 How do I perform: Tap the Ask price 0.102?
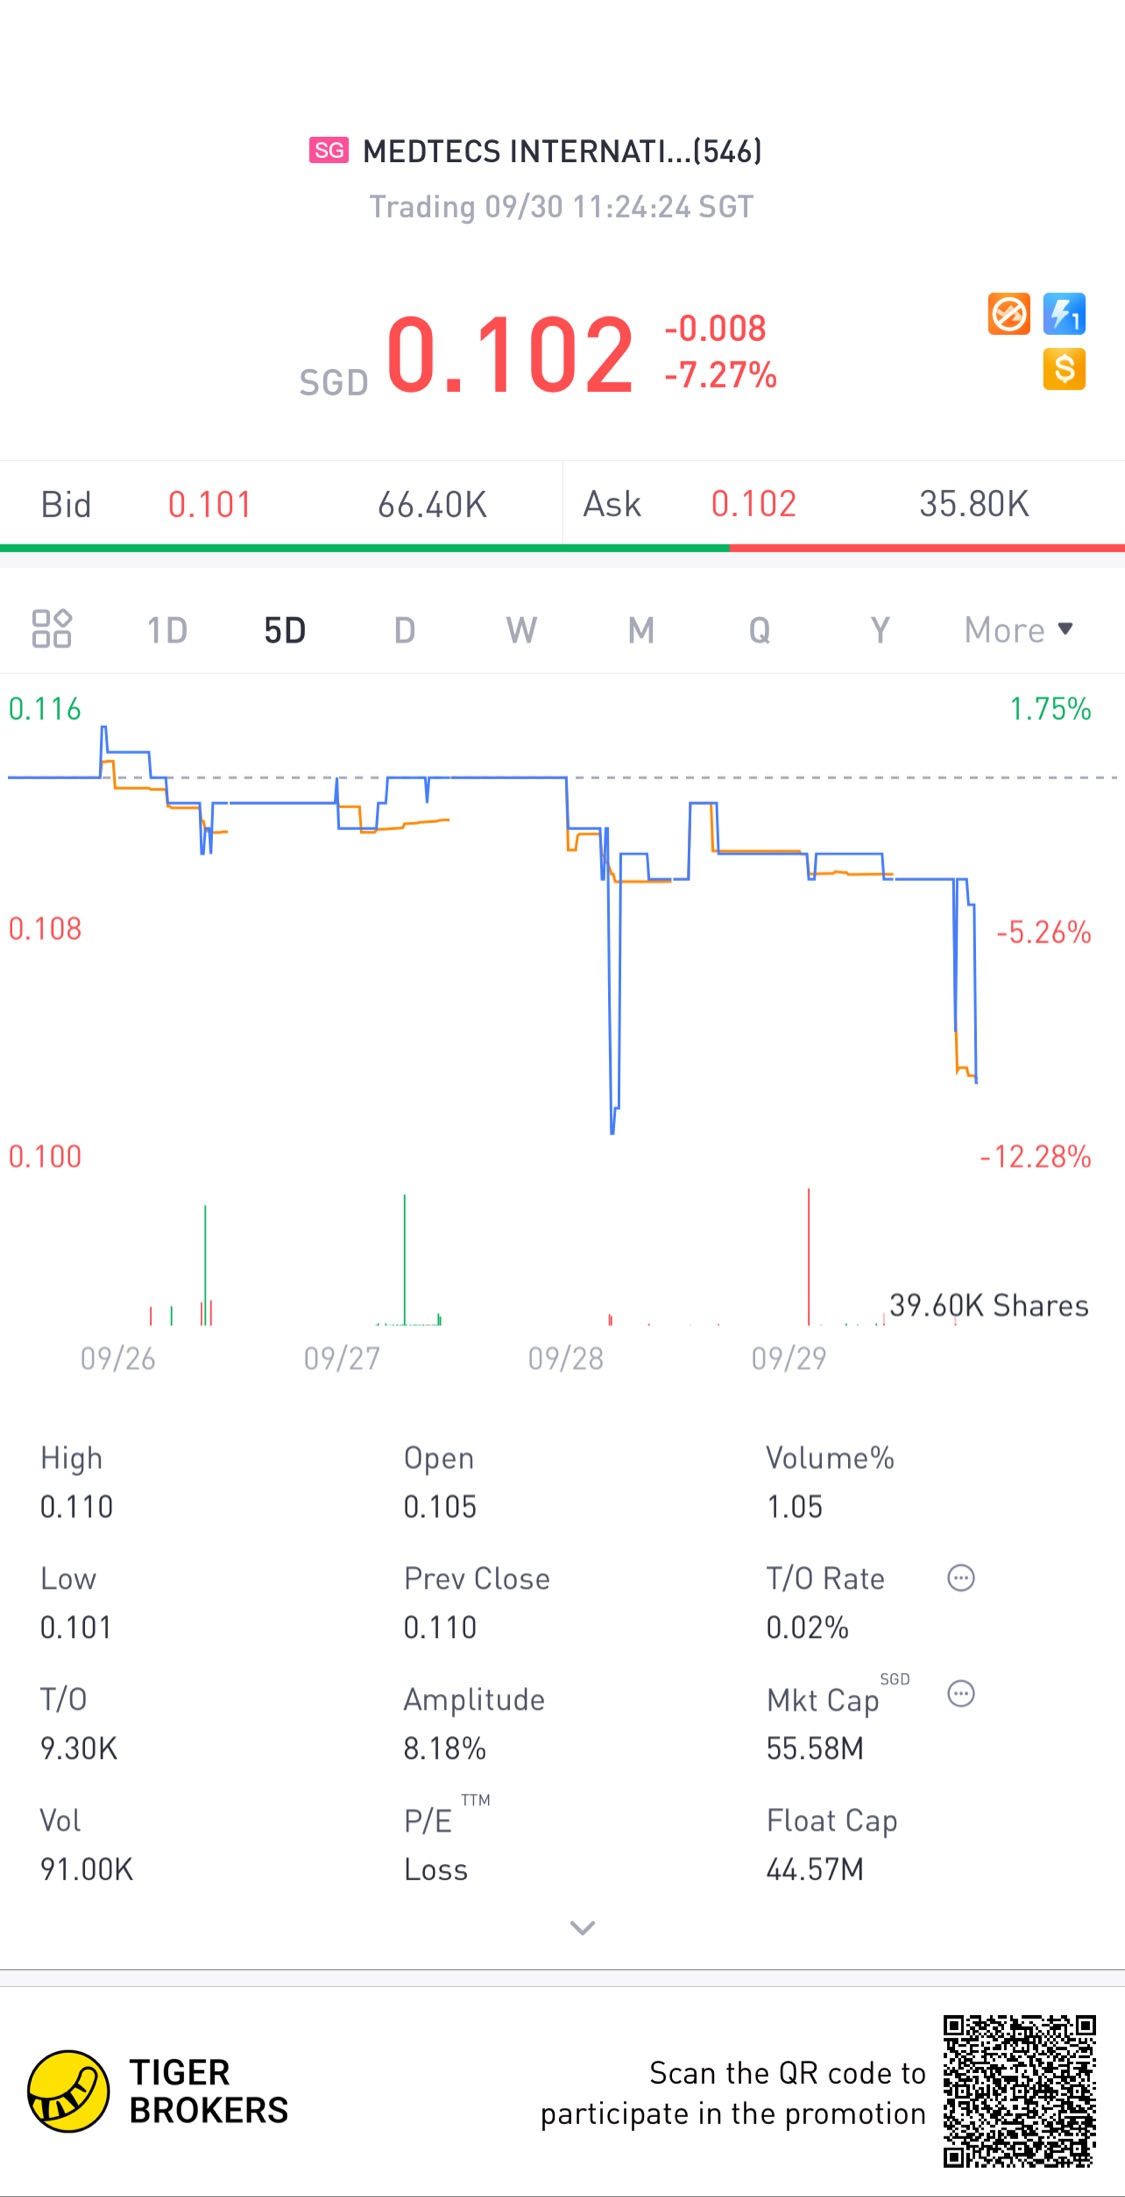click(754, 505)
